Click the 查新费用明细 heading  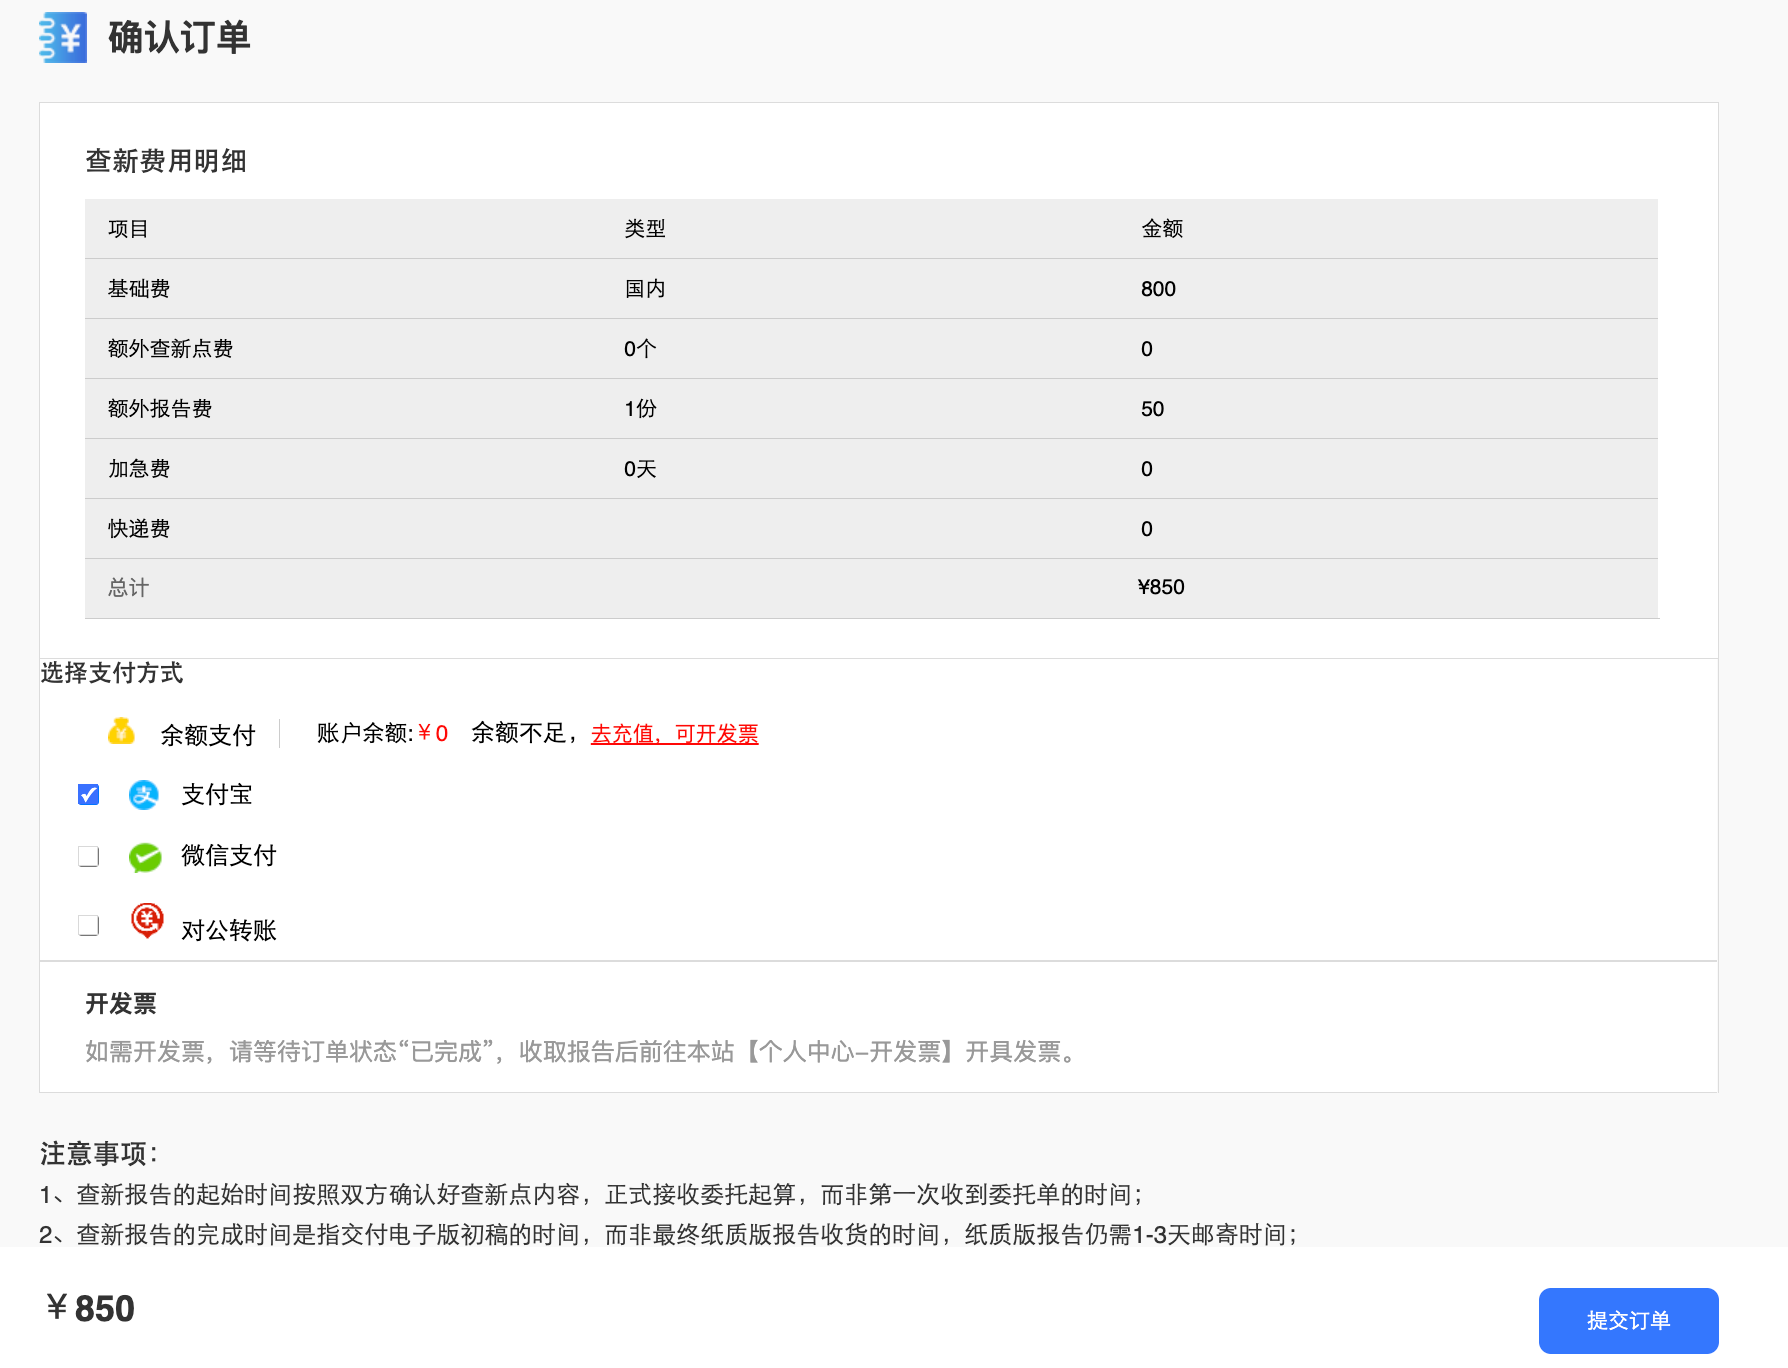click(x=166, y=161)
